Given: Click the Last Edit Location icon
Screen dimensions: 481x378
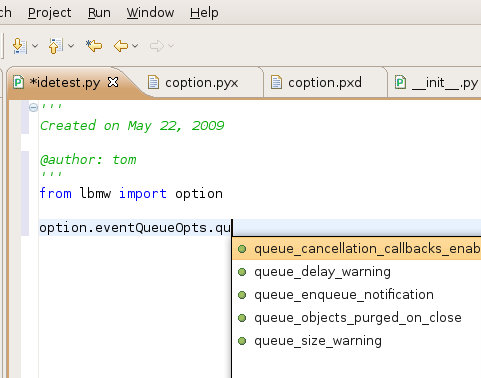Looking at the screenshot, I should [x=94, y=46].
